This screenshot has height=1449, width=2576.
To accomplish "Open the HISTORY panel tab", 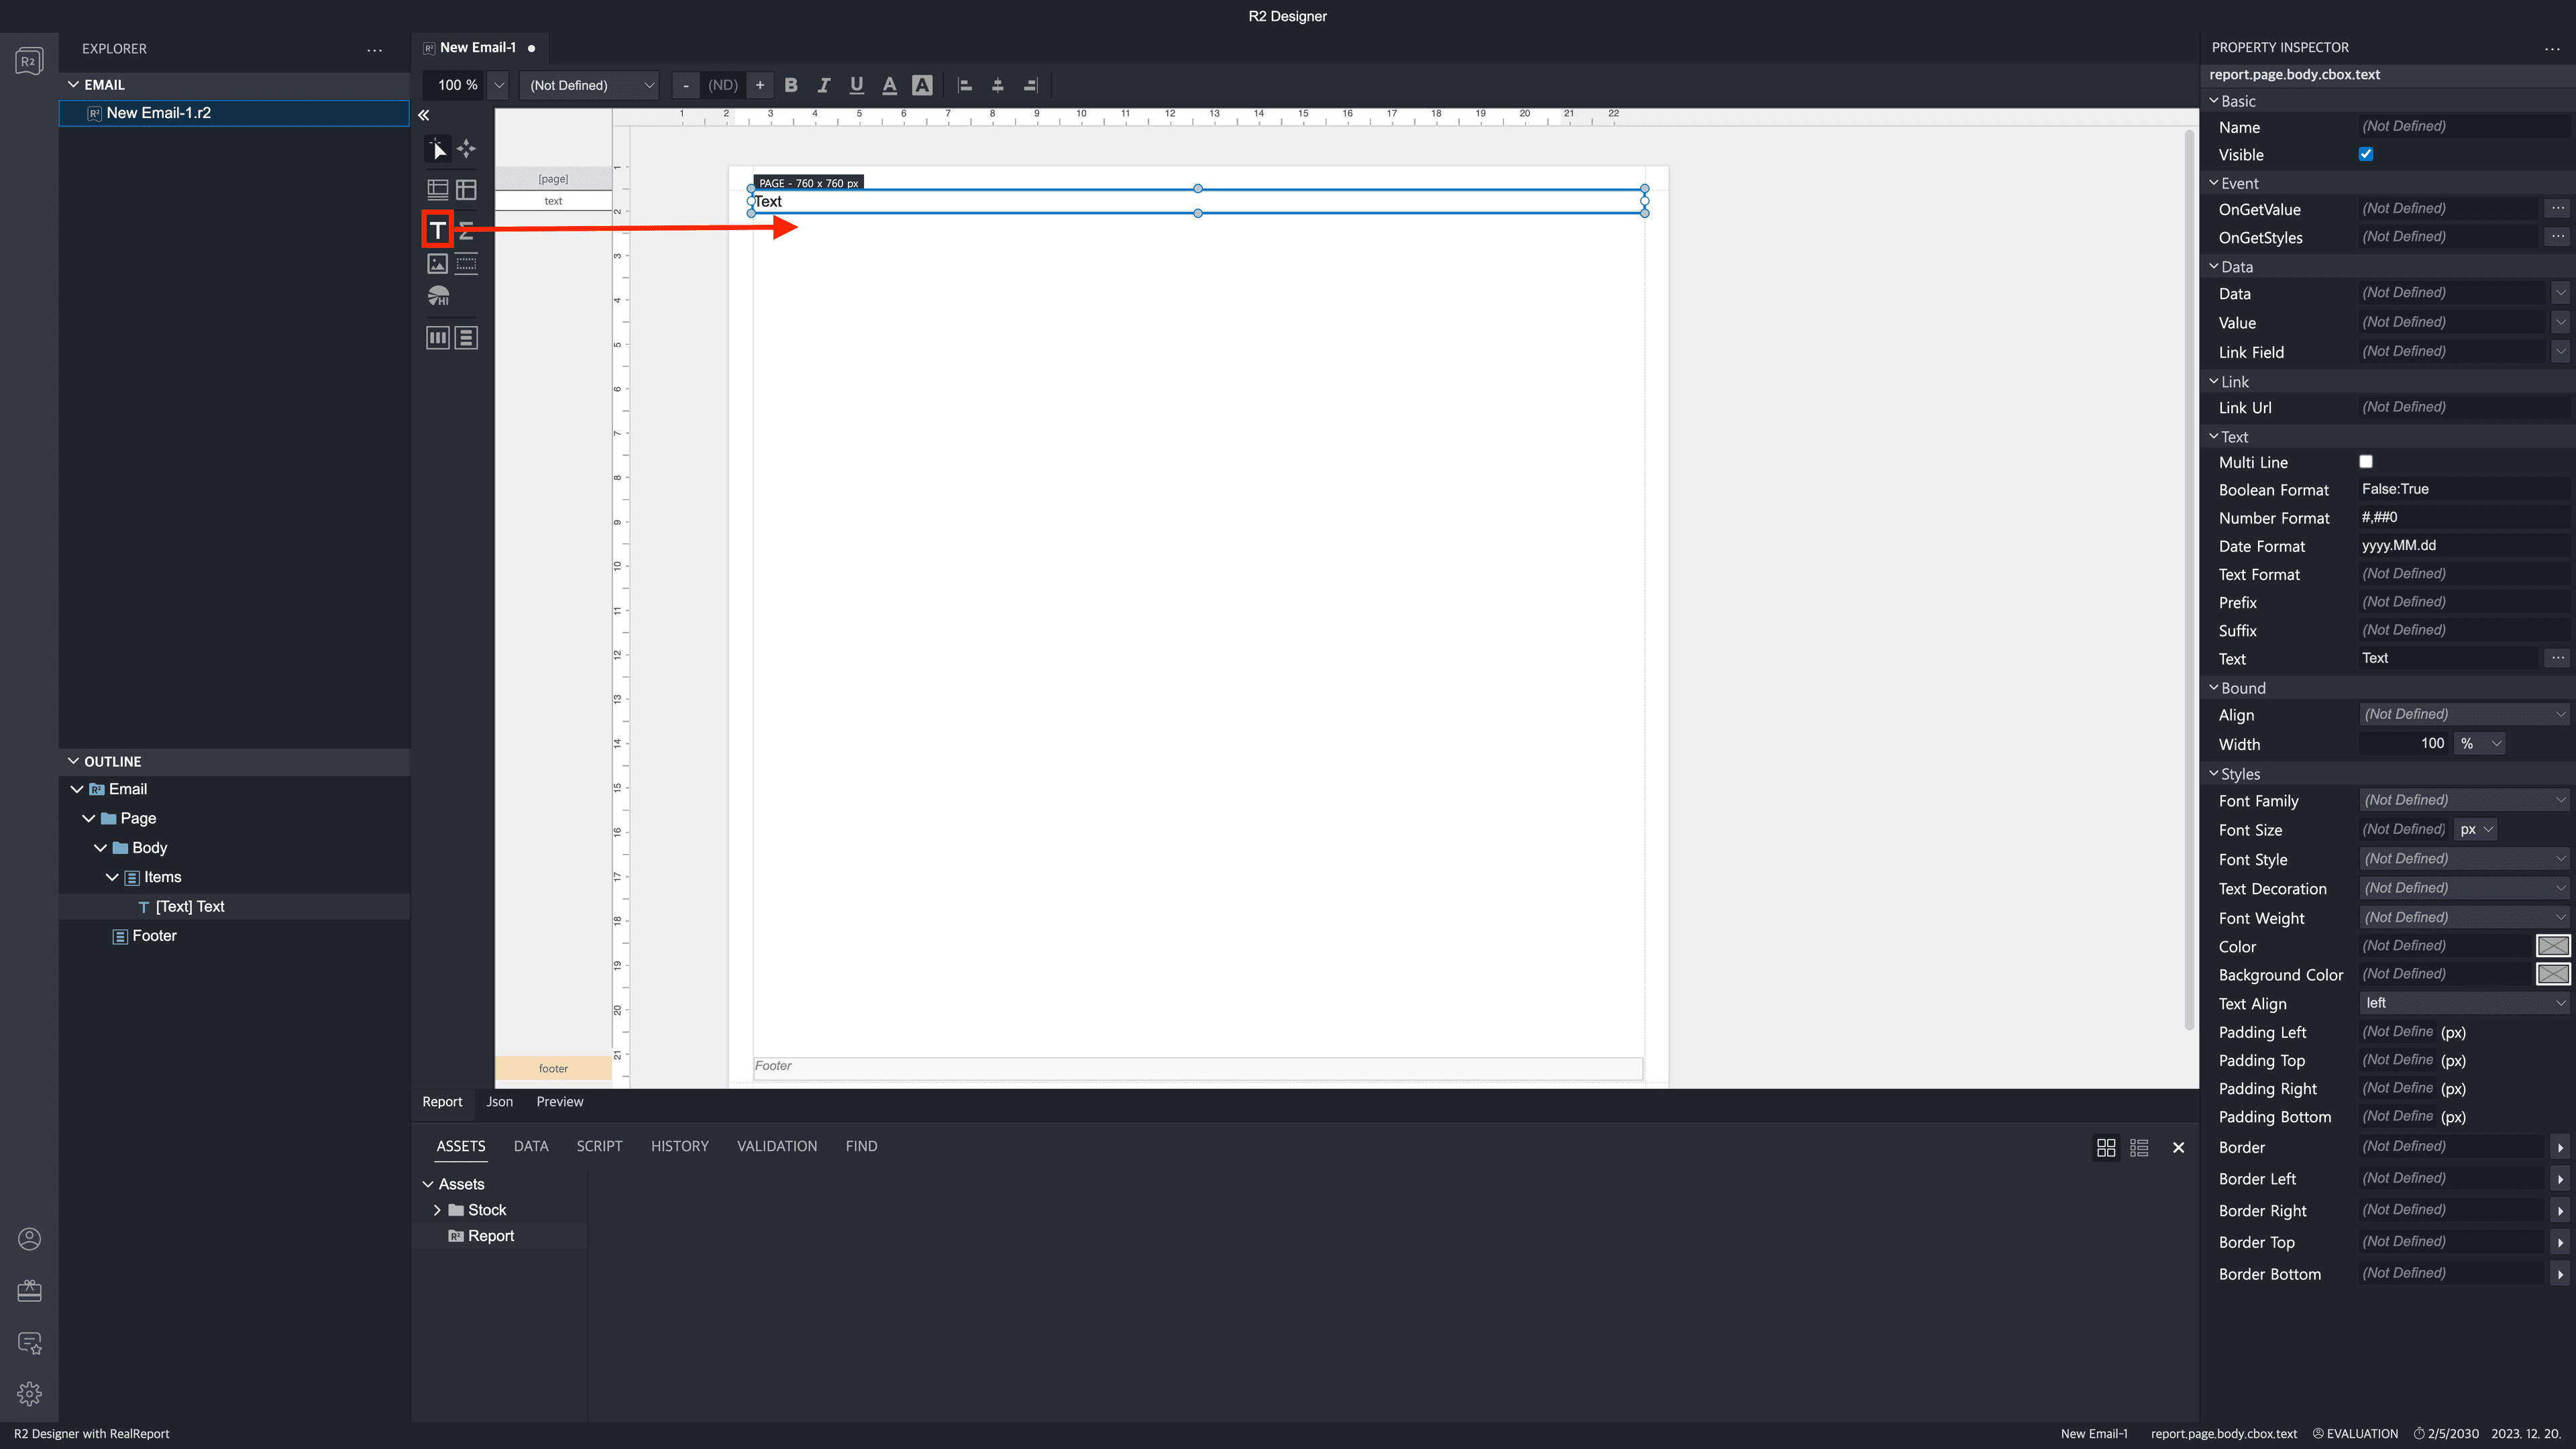I will click(679, 1146).
